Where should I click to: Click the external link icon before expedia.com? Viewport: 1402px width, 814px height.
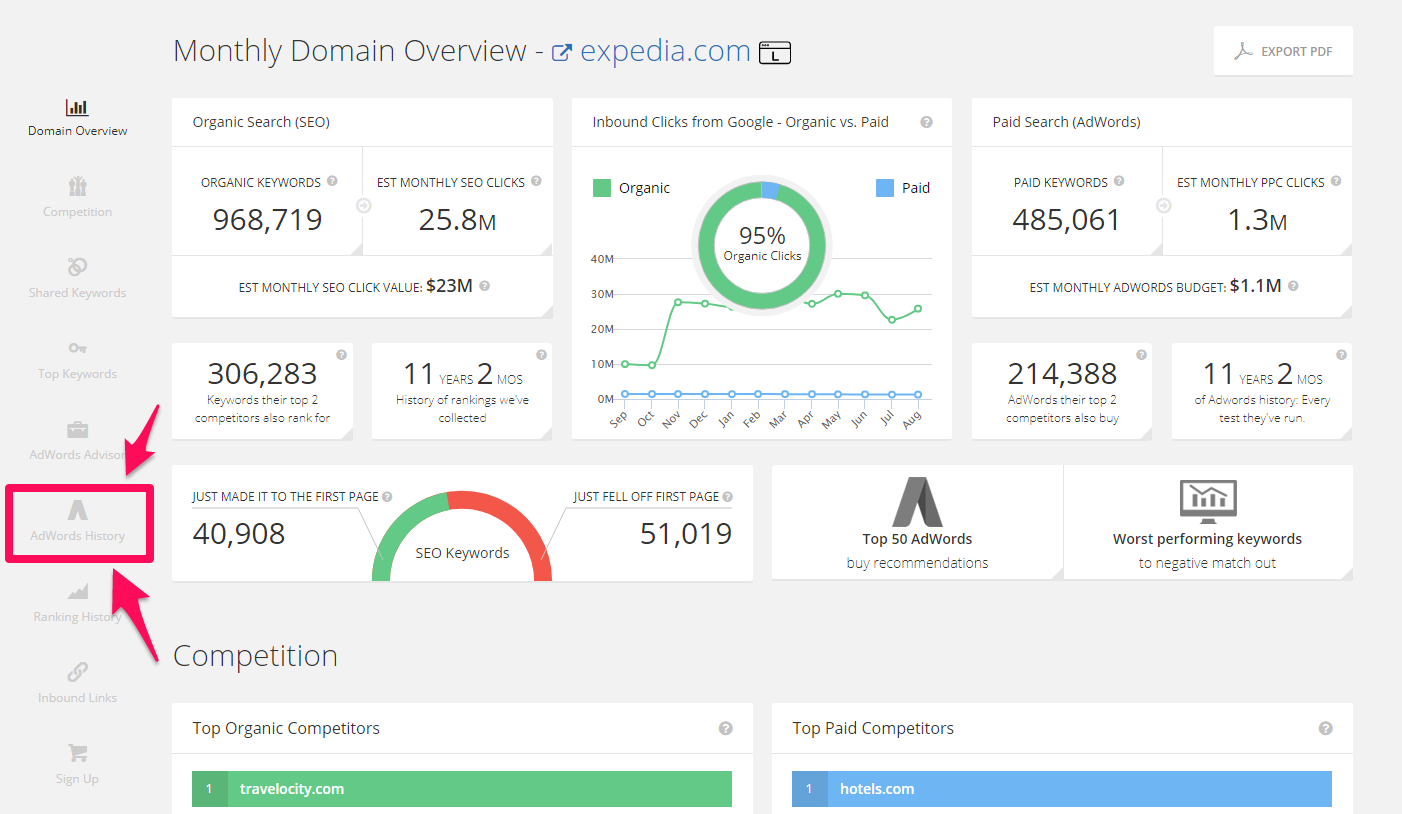(562, 52)
